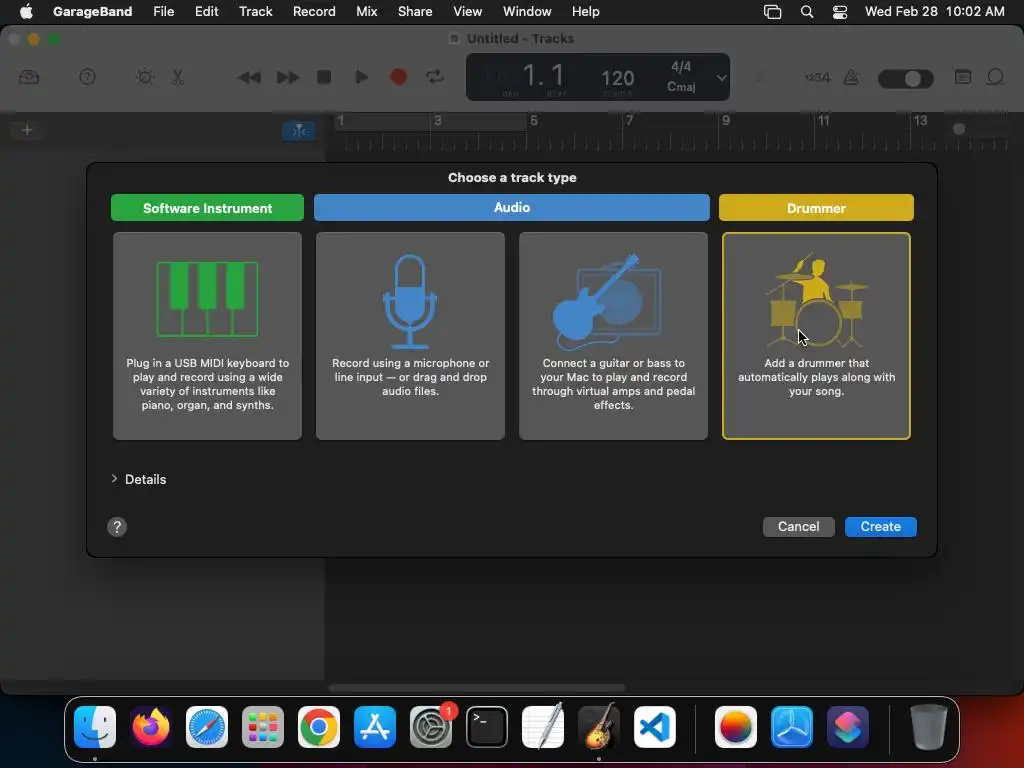Open the GarageBand application menu
The width and height of the screenshot is (1024, 768).
92,11
